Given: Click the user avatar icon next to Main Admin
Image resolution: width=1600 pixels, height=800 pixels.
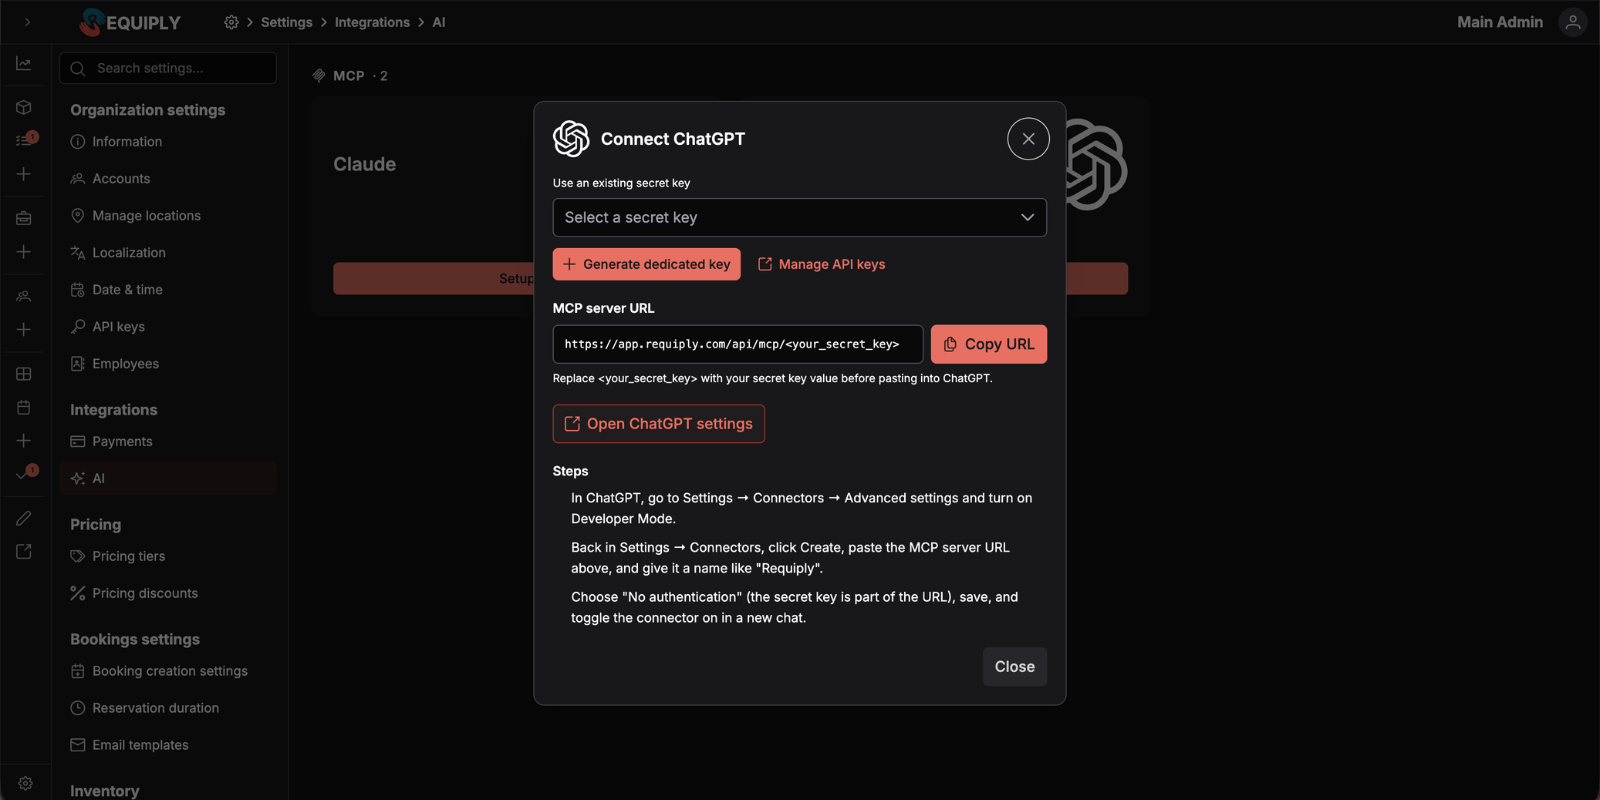Looking at the screenshot, I should (1573, 22).
